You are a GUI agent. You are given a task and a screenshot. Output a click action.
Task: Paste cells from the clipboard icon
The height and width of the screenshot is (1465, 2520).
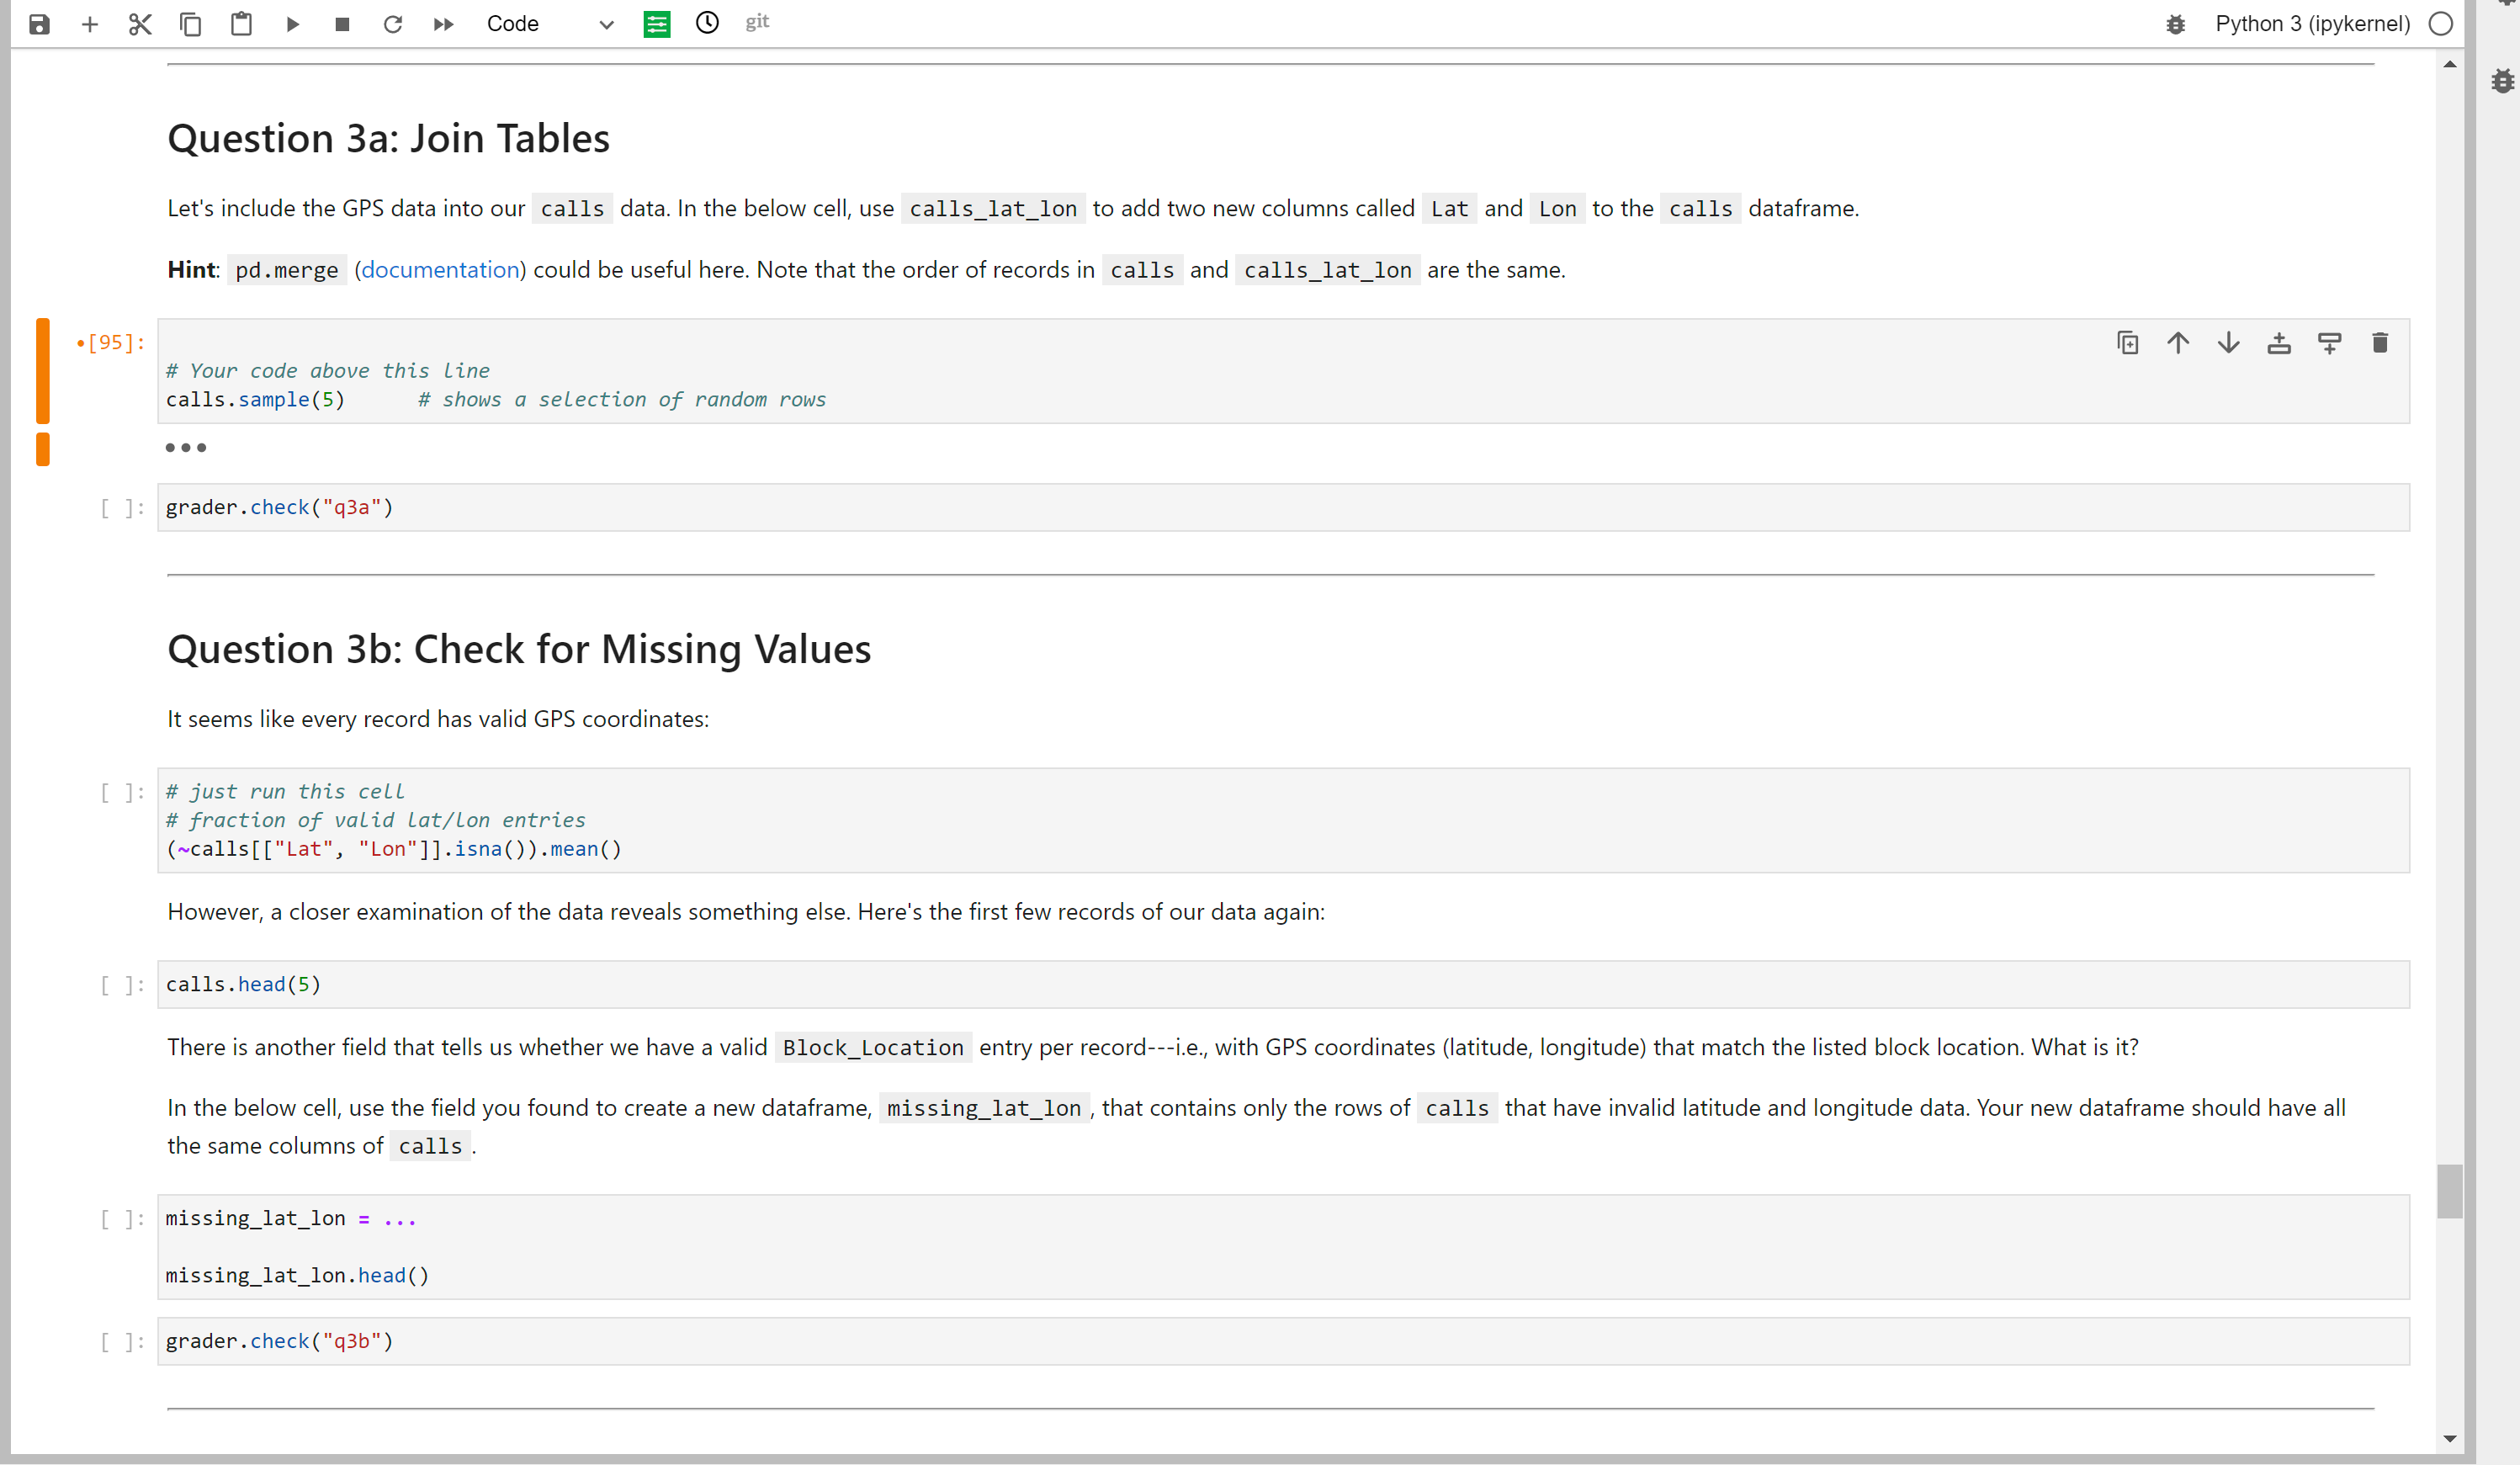point(241,24)
